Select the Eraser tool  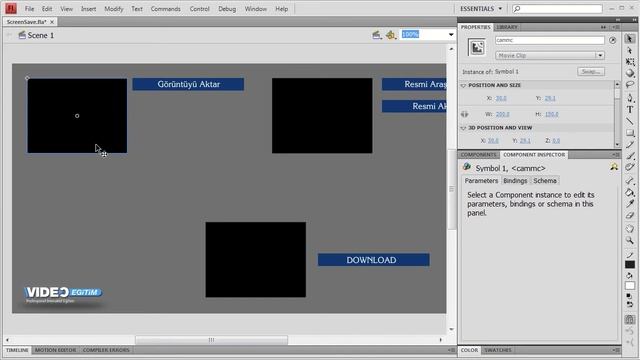[x=630, y=215]
